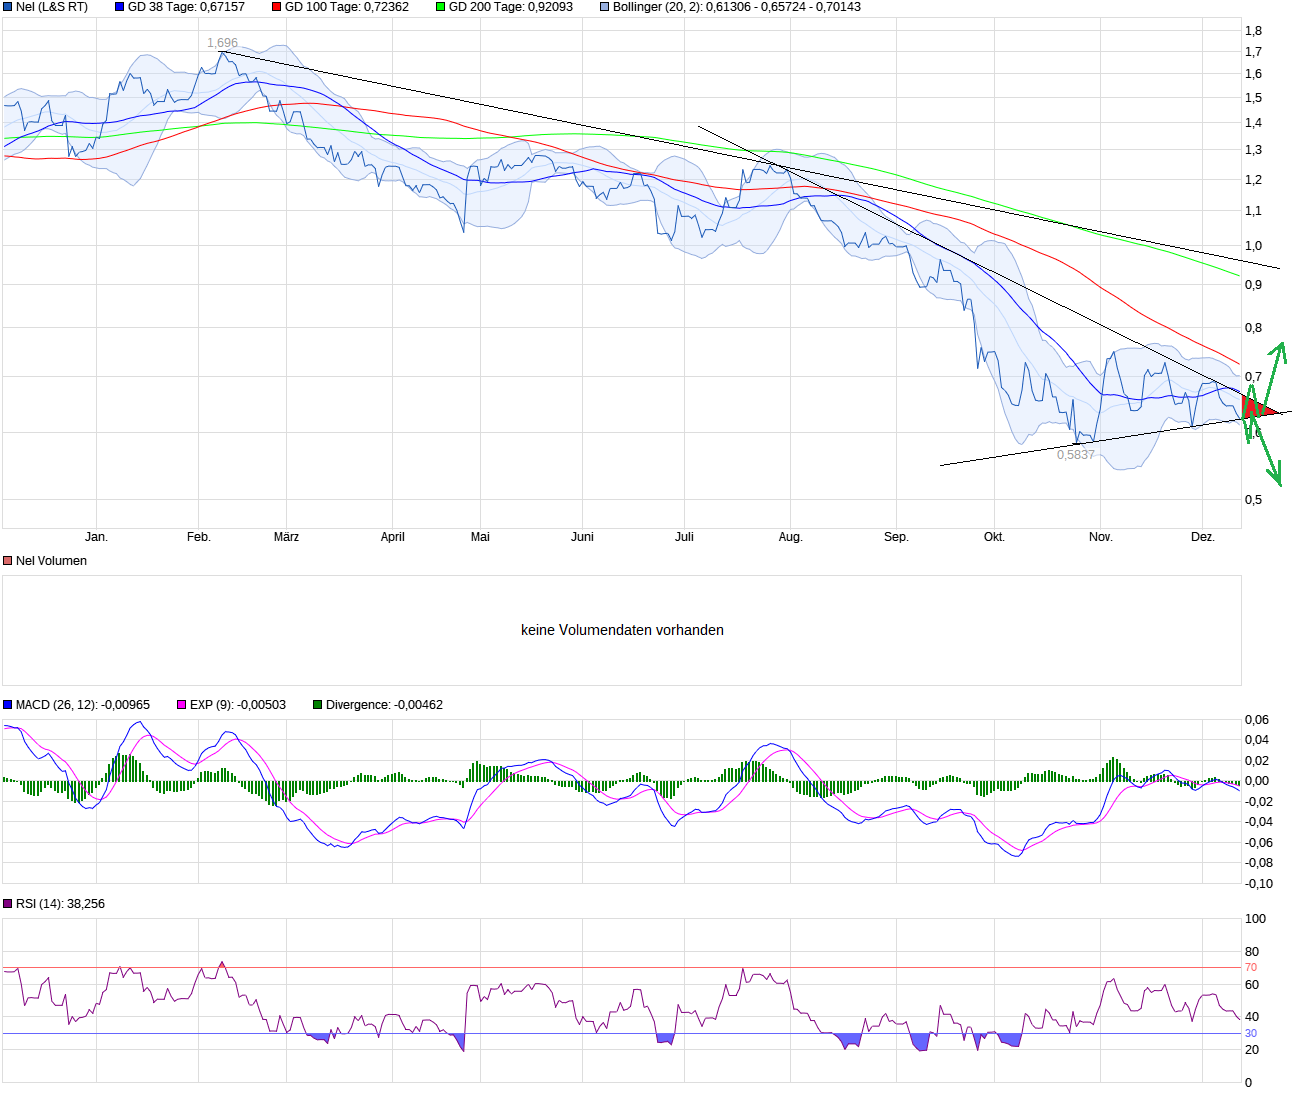
Task: Click the blue swatch beside Nel (L&S RT)
Action: click(8, 7)
